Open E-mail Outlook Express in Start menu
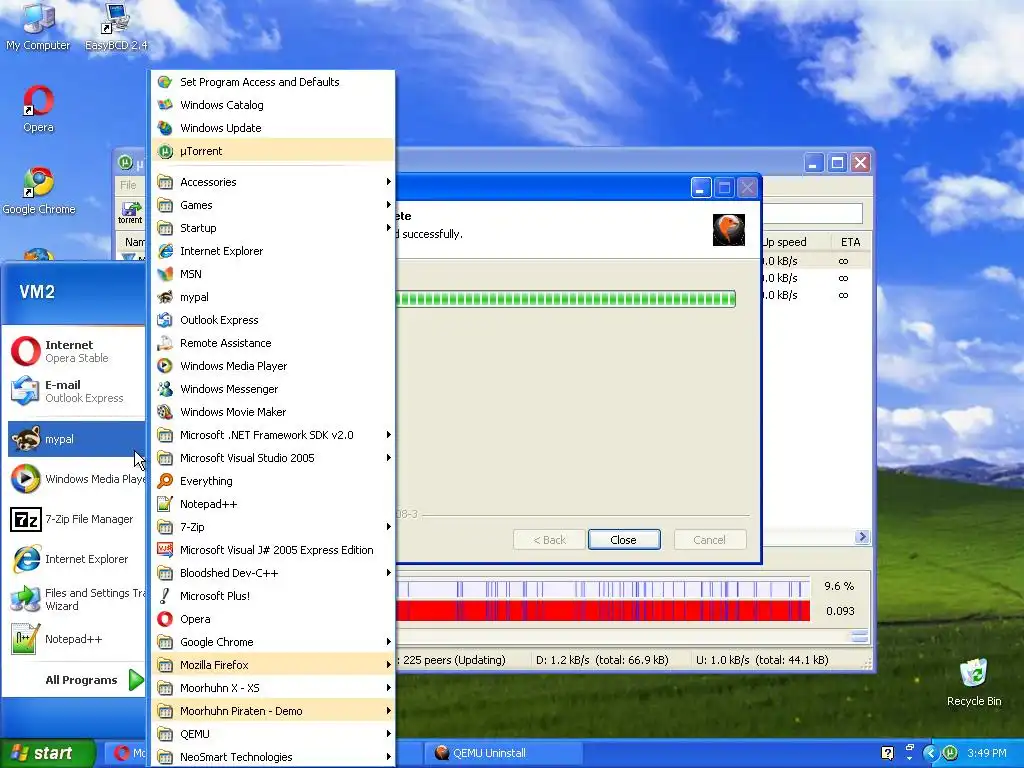Screen dimensions: 1024x768 [x=76, y=391]
